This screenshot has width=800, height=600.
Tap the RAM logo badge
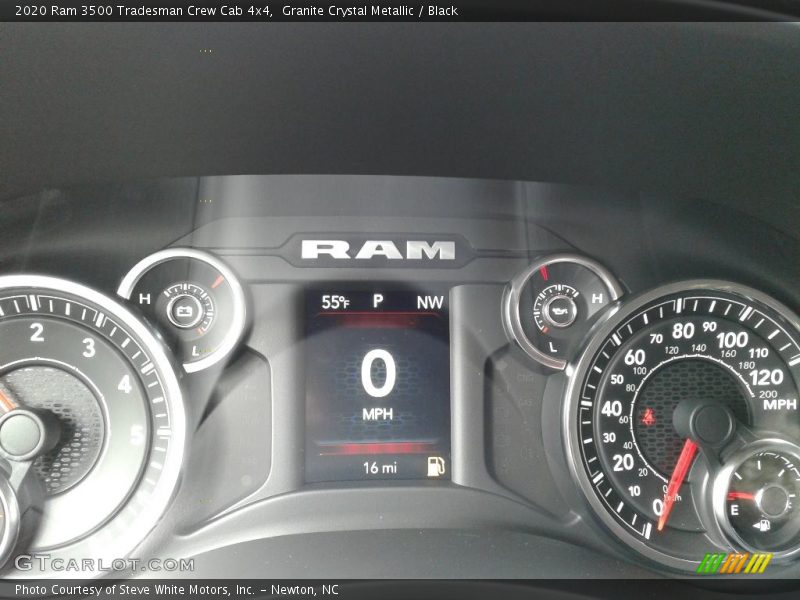click(378, 250)
